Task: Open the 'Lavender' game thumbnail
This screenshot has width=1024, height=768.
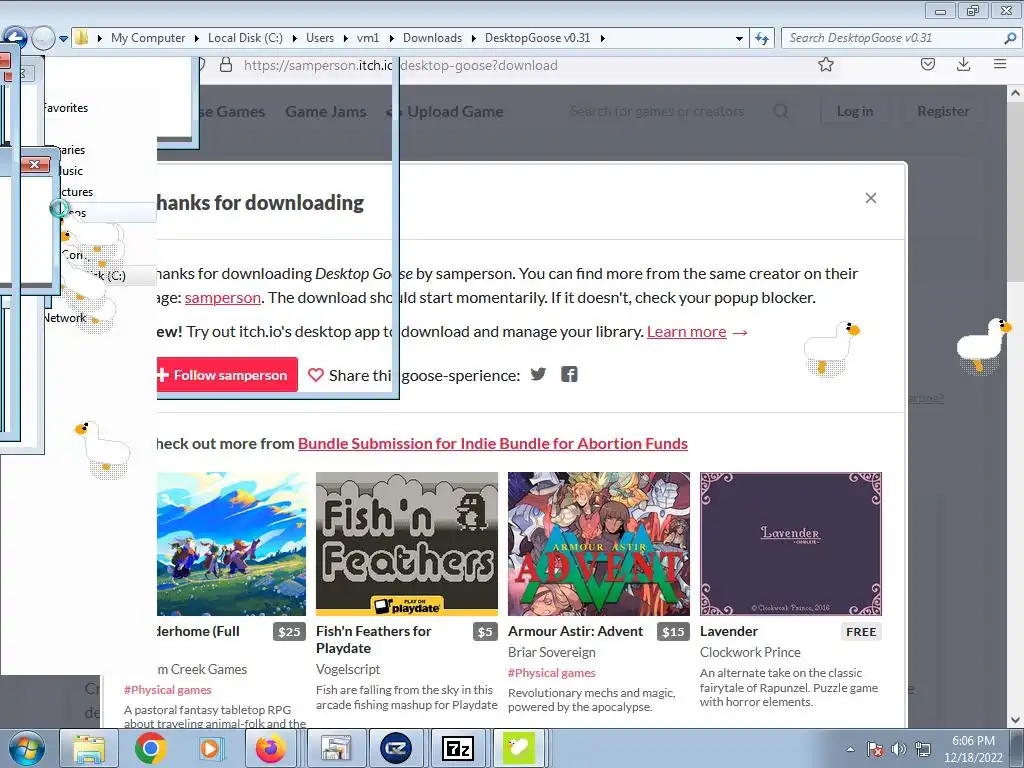Action: (791, 544)
